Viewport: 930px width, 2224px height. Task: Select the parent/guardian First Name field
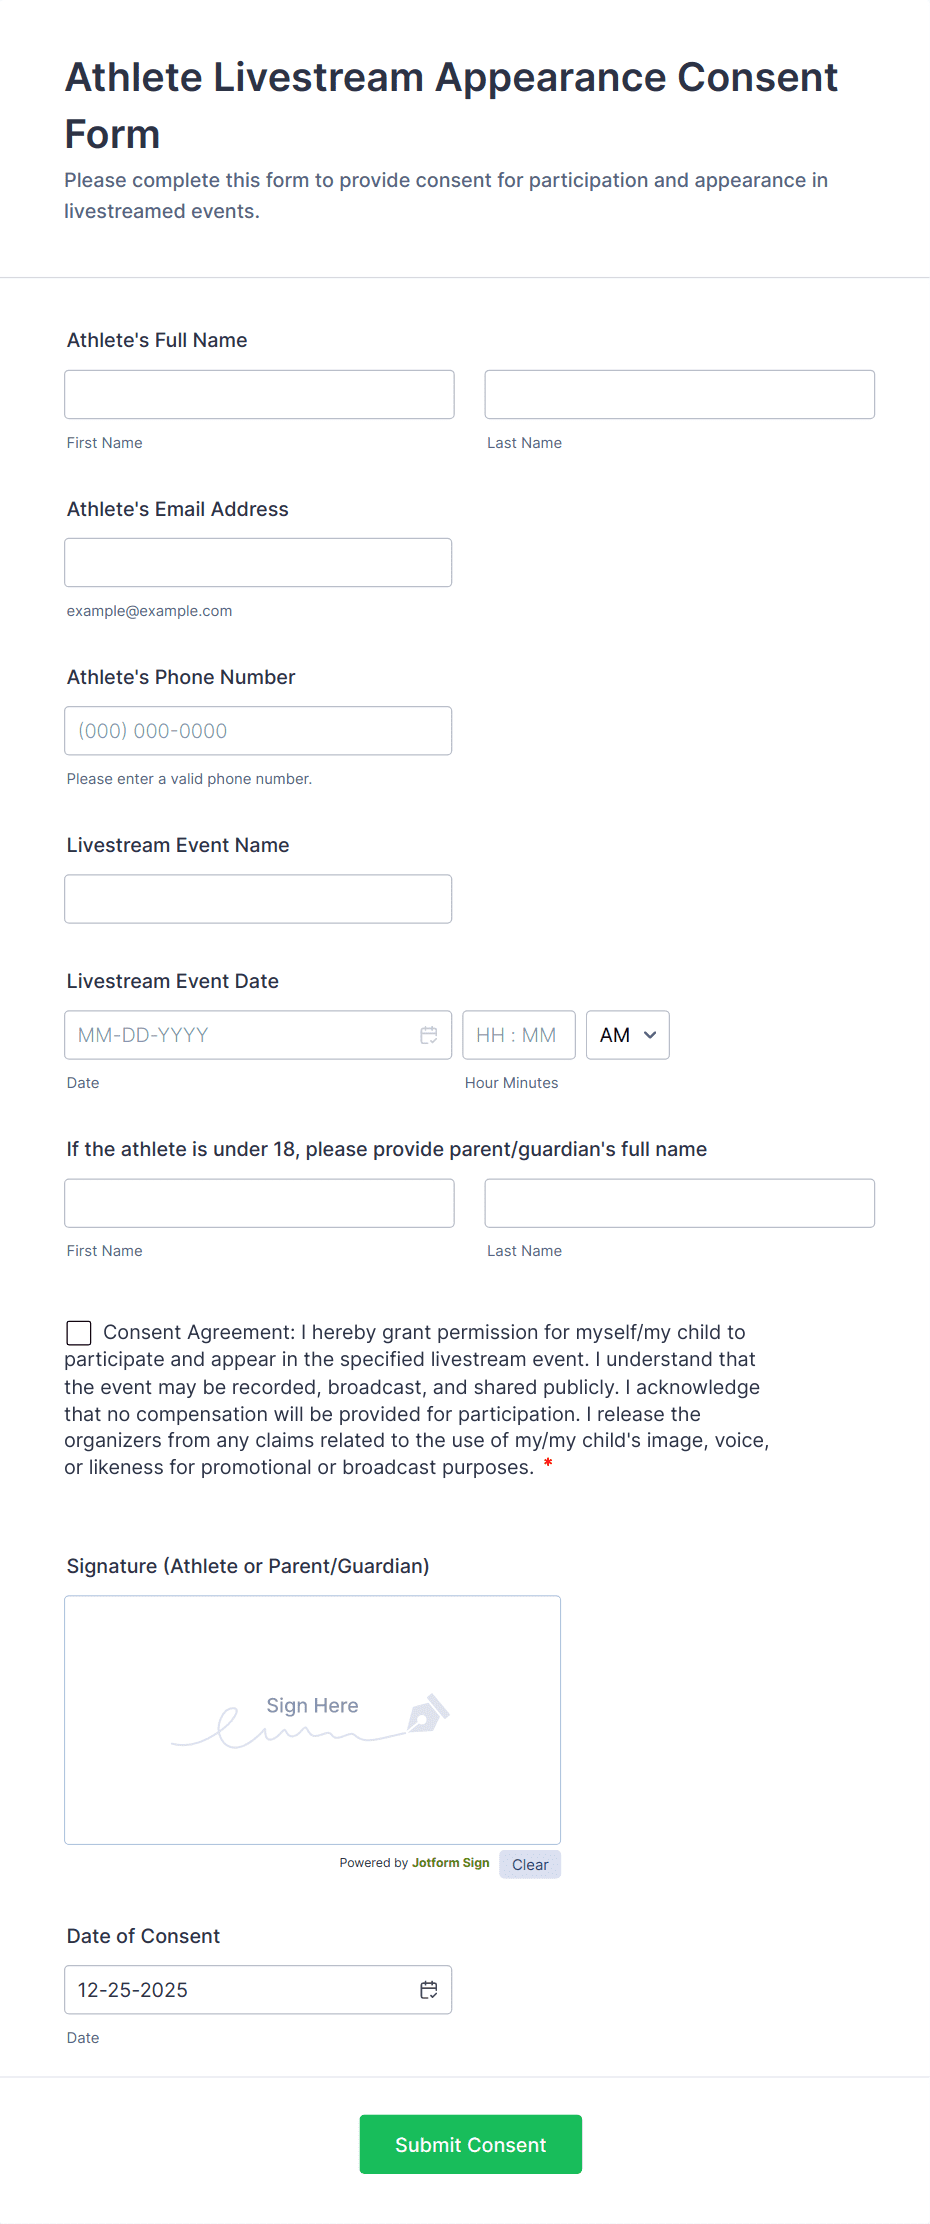tap(259, 1203)
